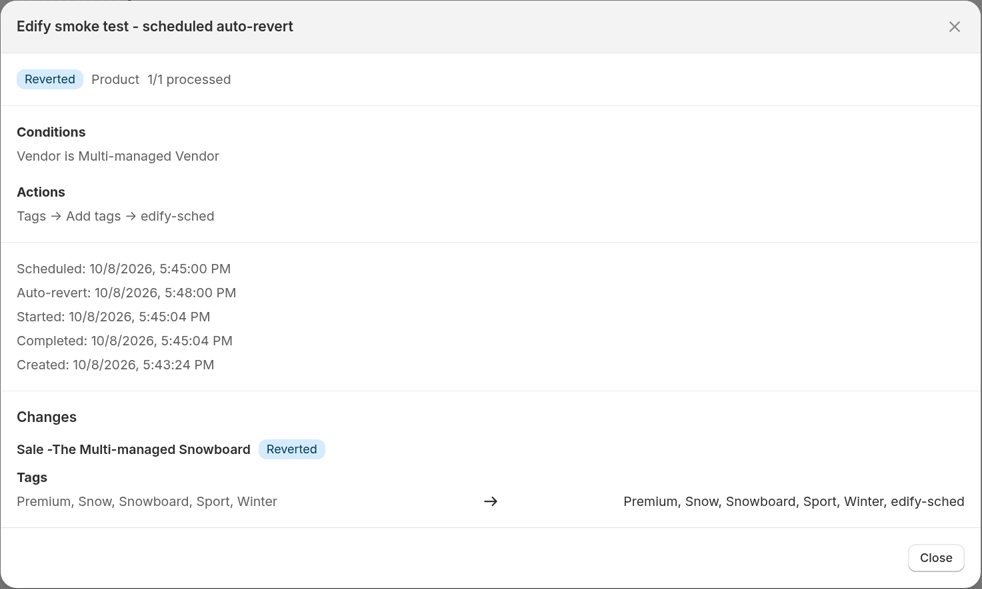Viewport: 982px width, 589px height.
Task: Click the 1/1 processed text
Action: tap(189, 80)
